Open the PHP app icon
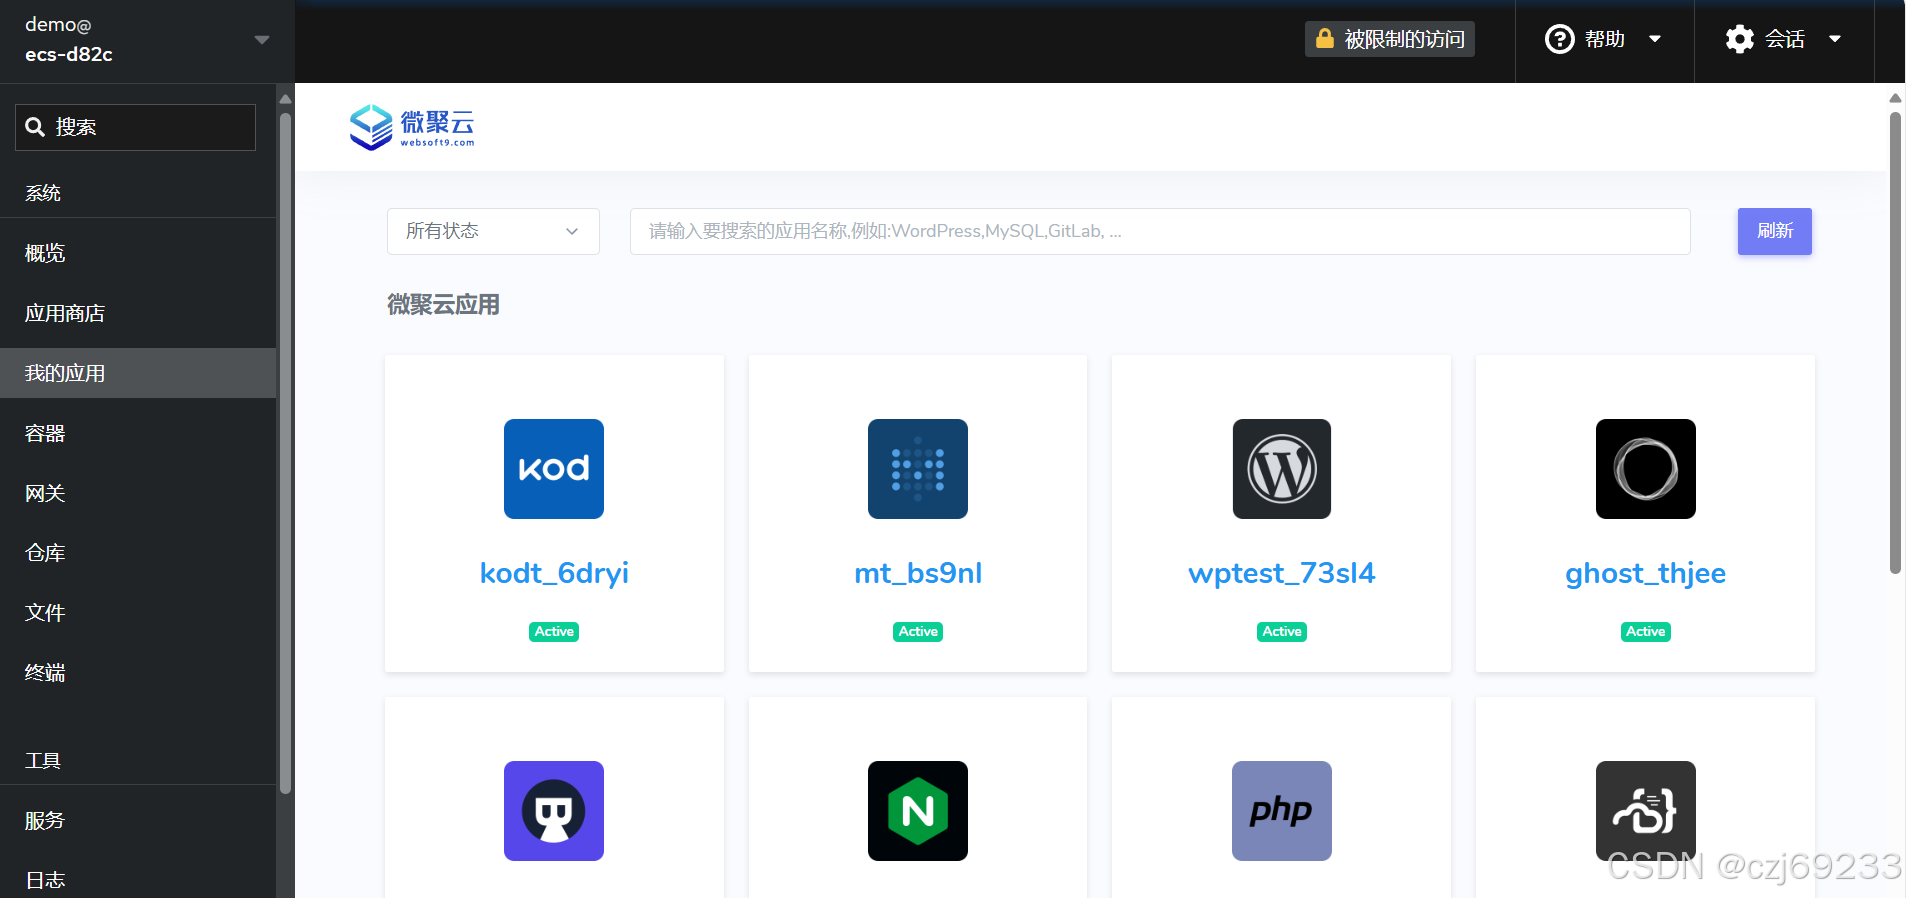This screenshot has width=1906, height=898. pyautogui.click(x=1282, y=811)
